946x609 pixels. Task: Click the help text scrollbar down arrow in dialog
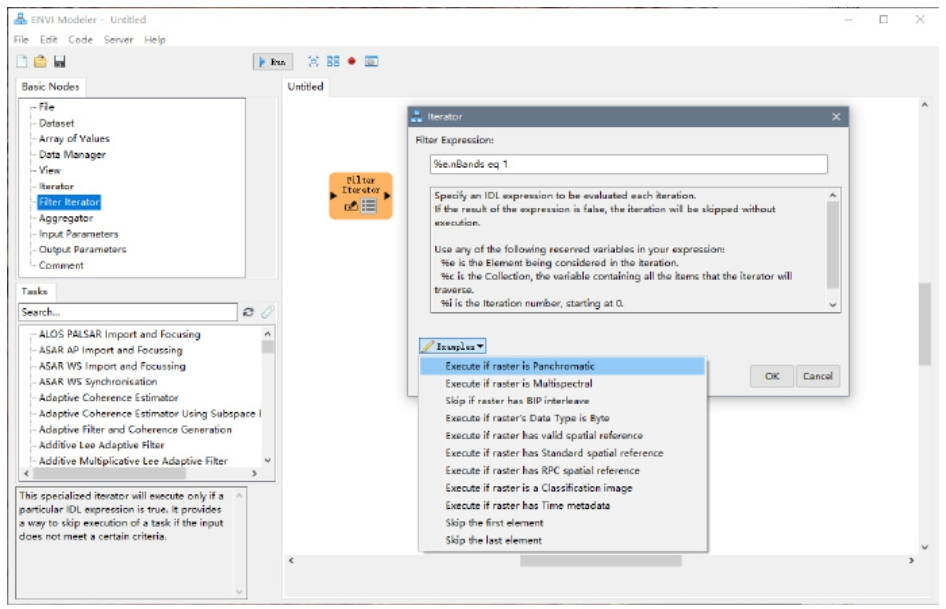[833, 305]
